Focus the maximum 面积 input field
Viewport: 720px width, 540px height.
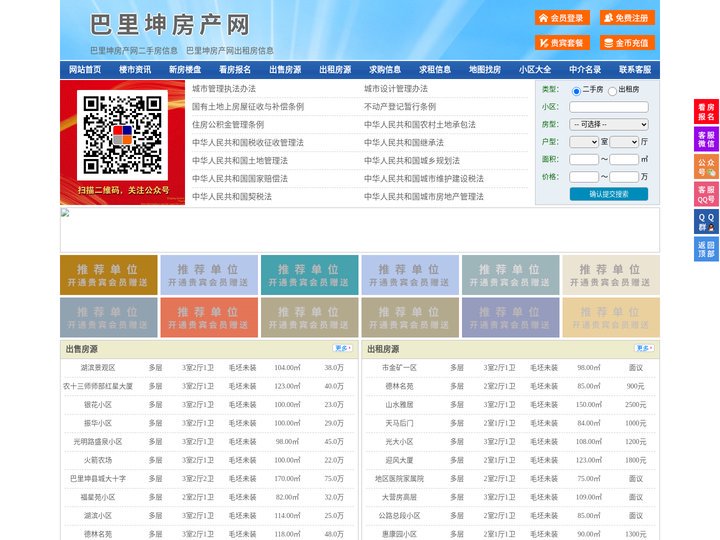click(624, 159)
